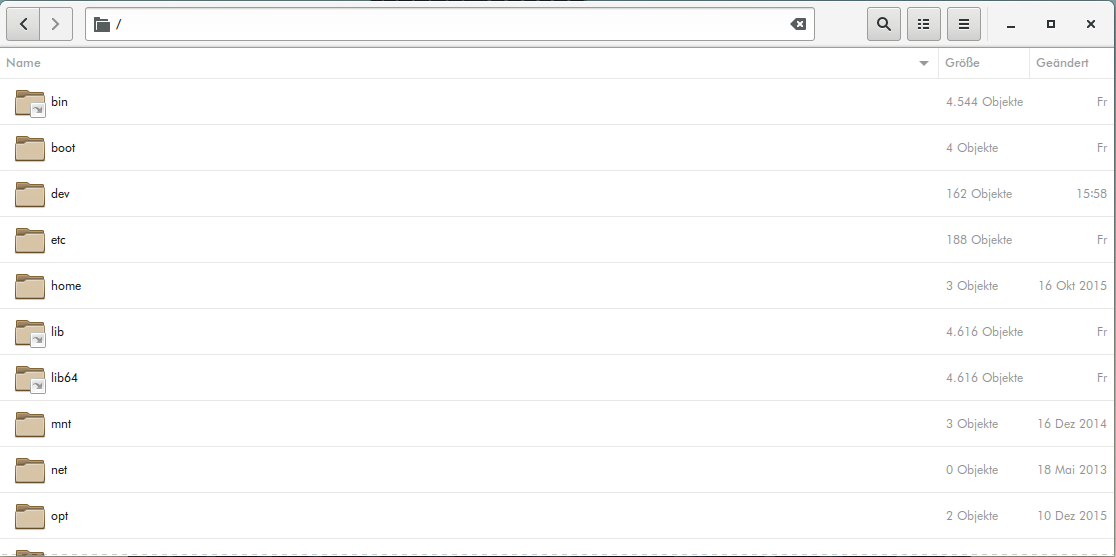Click the lib symlink folder icon
The image size is (1116, 557).
[30, 332]
